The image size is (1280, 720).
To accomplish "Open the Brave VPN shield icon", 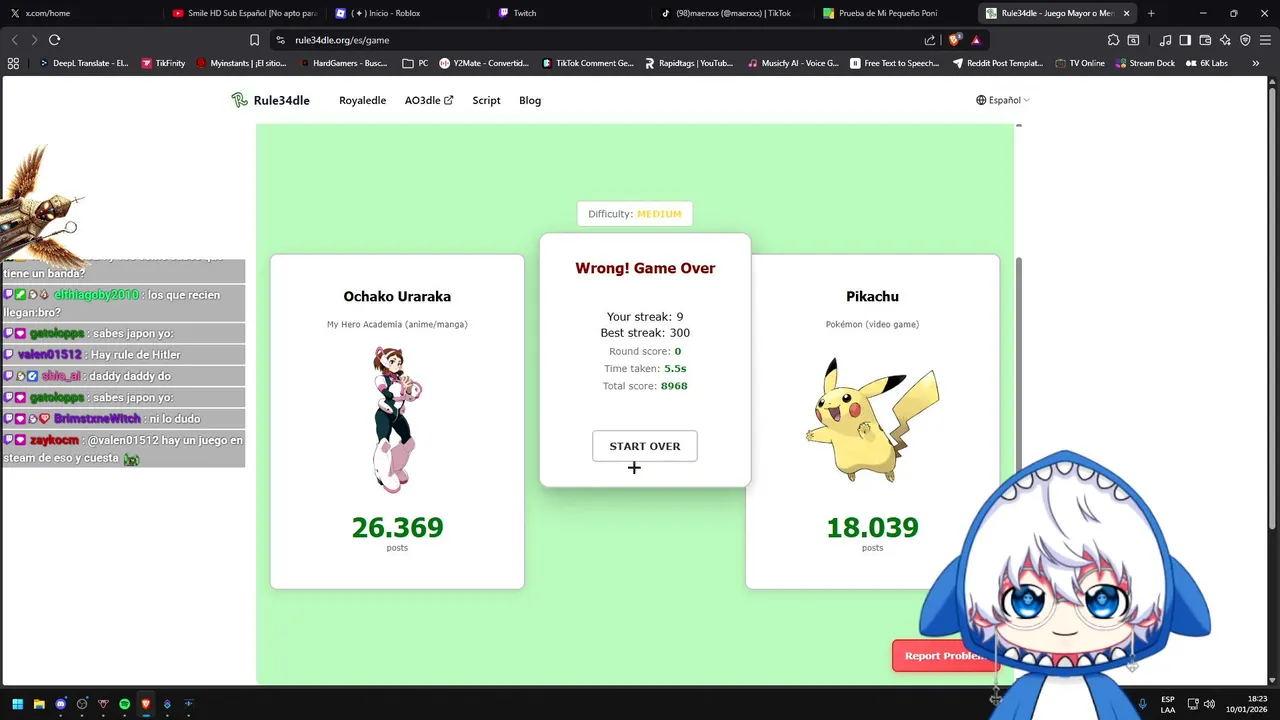I will click(1245, 40).
